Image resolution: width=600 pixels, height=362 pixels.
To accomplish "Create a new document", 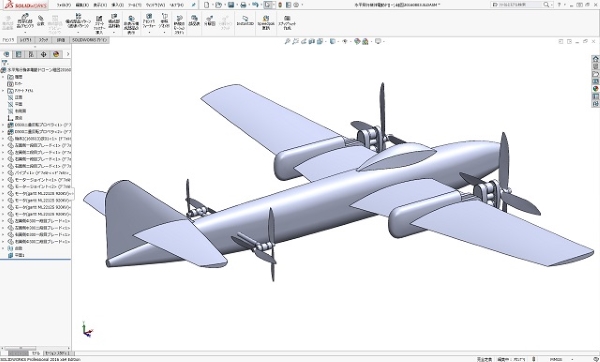I will coord(207,5).
